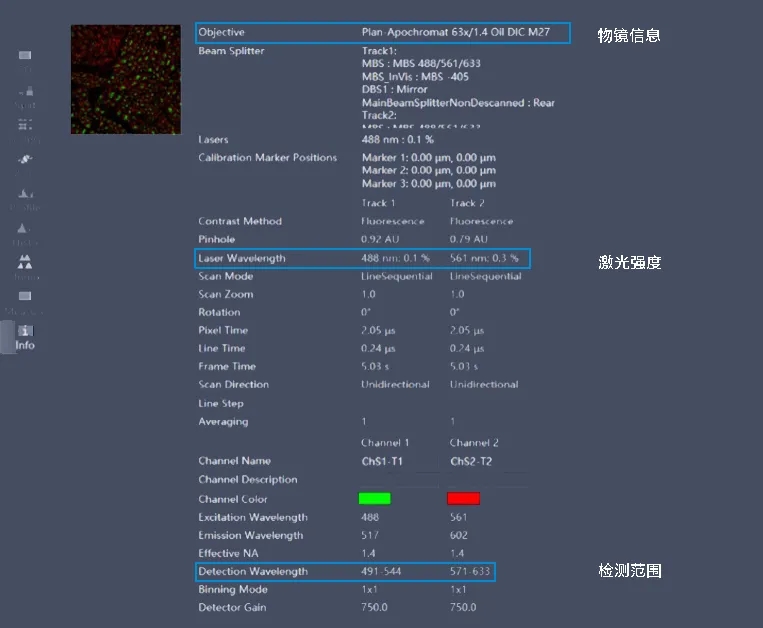
Task: Click the 'DBS1 : Mirror' line
Action: pyautogui.click(x=395, y=90)
